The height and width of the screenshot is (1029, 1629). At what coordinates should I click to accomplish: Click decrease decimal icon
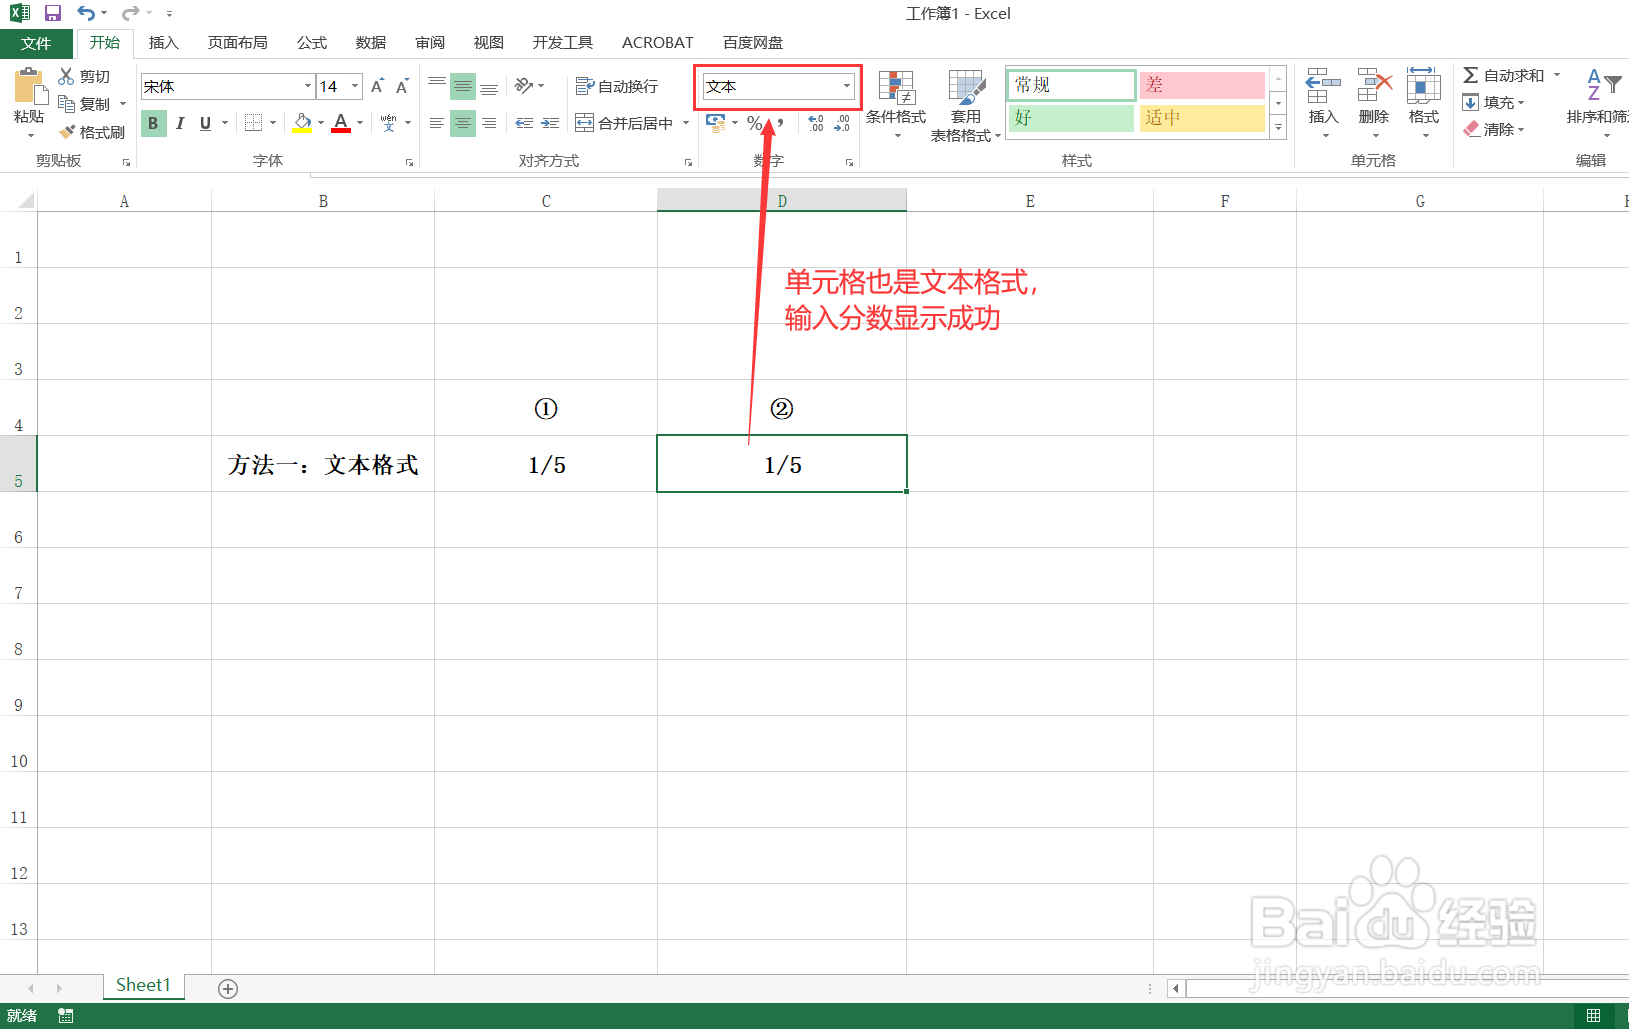(x=842, y=123)
